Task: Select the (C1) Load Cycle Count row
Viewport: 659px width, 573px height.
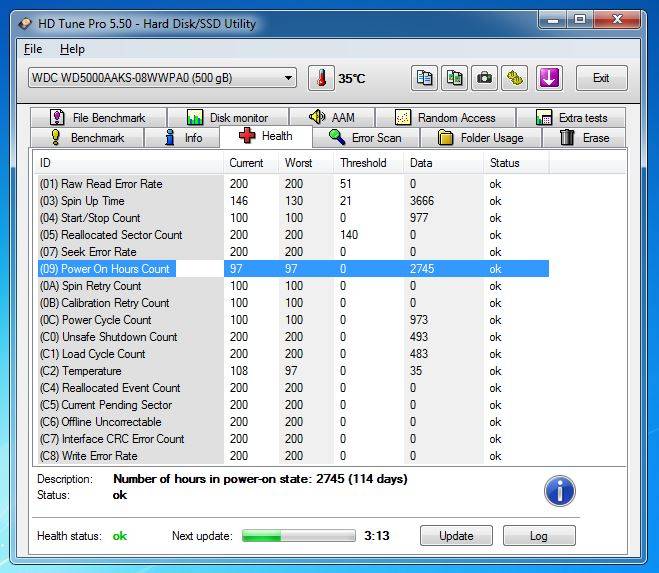Action: 293,354
